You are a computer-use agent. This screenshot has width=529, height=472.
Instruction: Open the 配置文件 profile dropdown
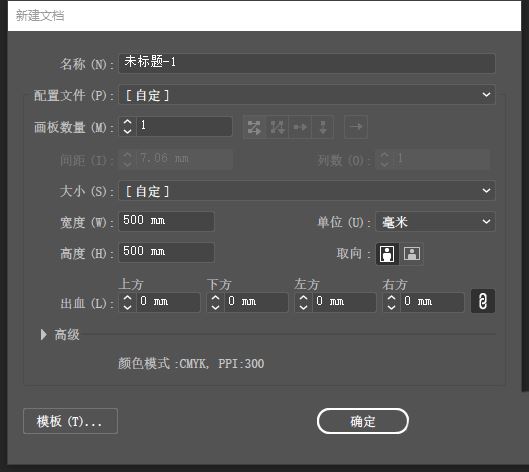307,95
